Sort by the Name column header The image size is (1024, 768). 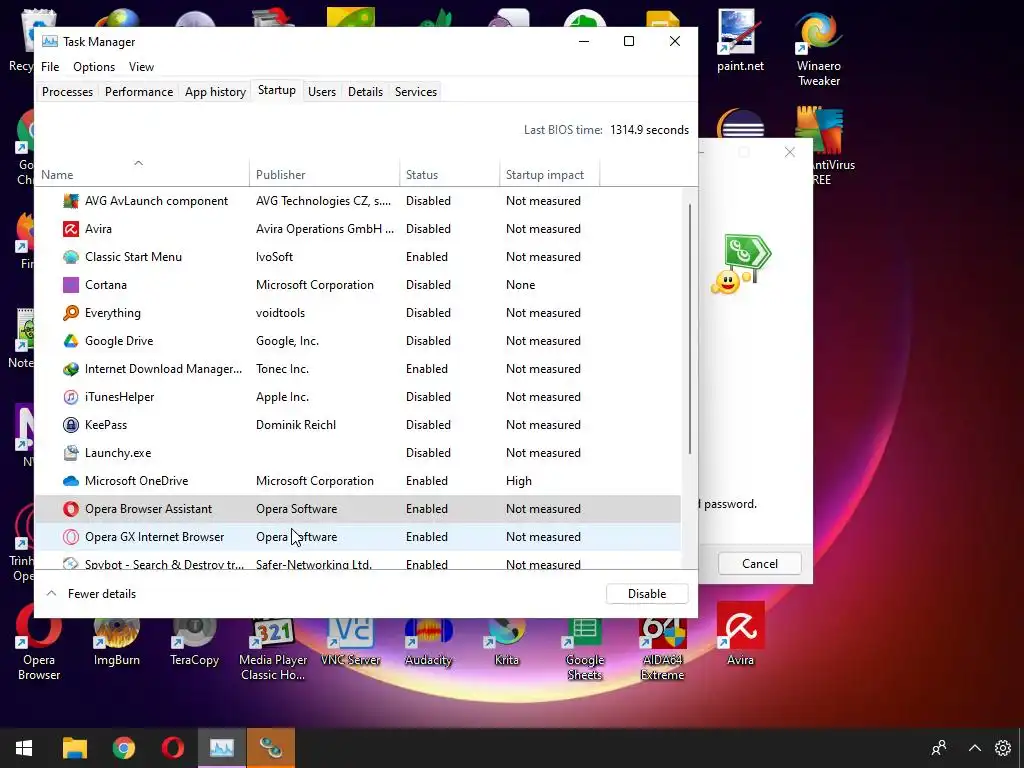point(142,174)
